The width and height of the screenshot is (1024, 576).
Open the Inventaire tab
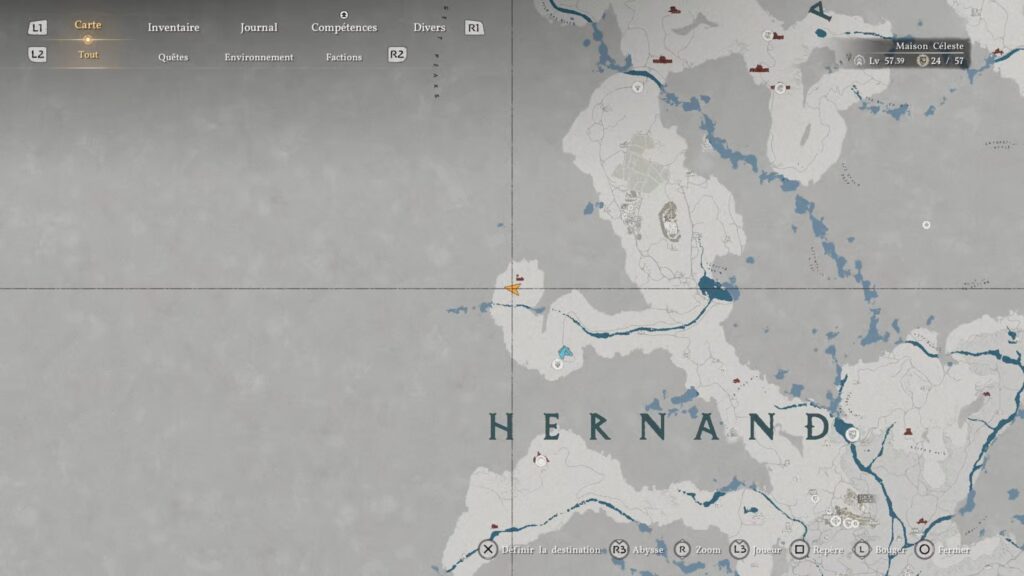[173, 27]
